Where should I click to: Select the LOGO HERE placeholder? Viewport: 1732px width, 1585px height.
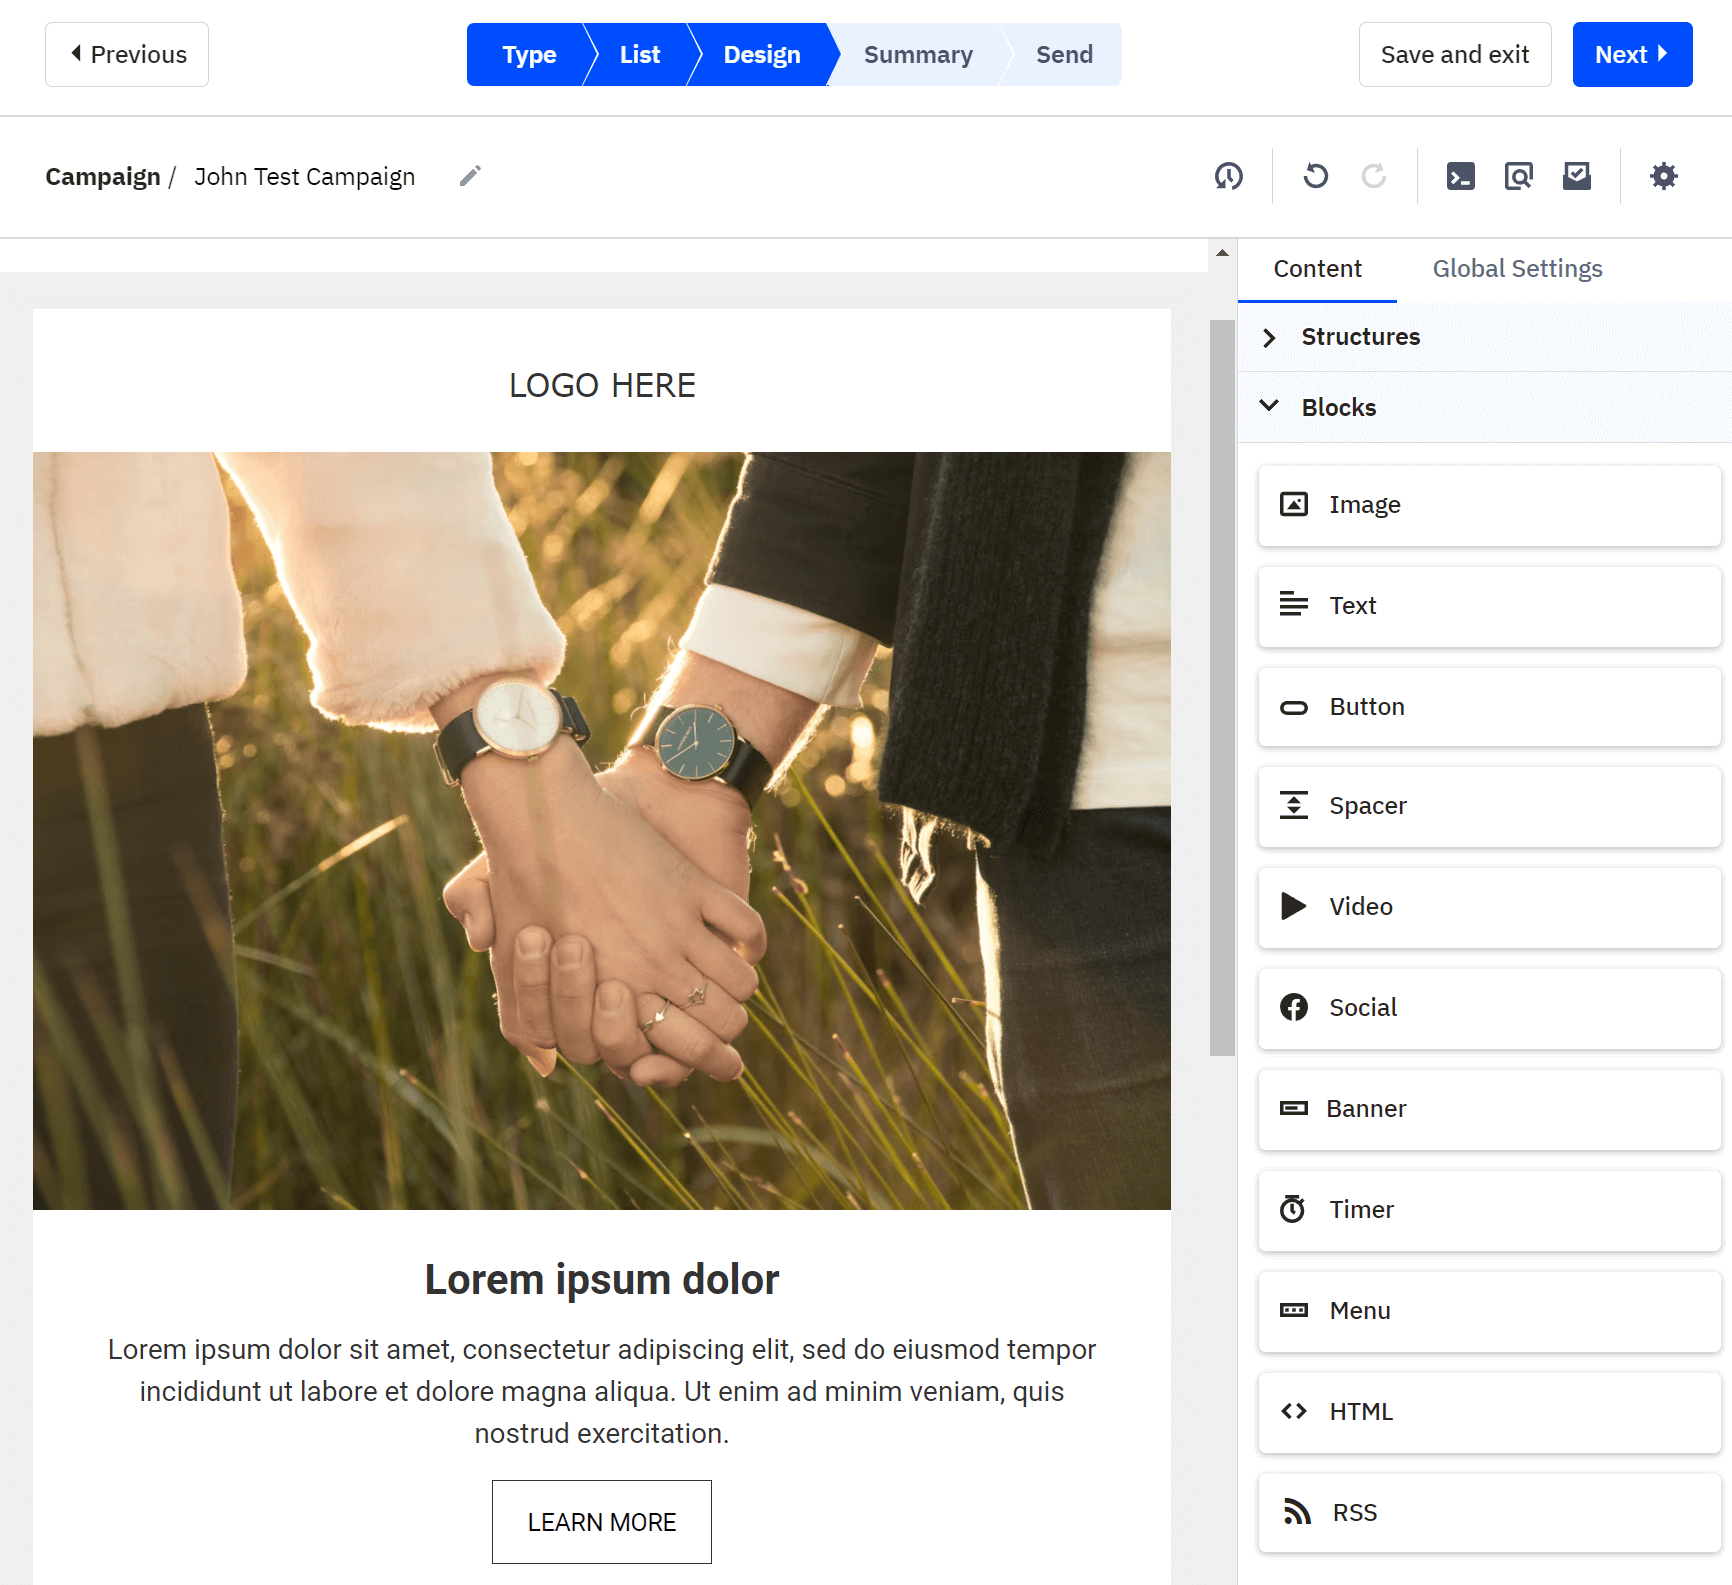602,385
